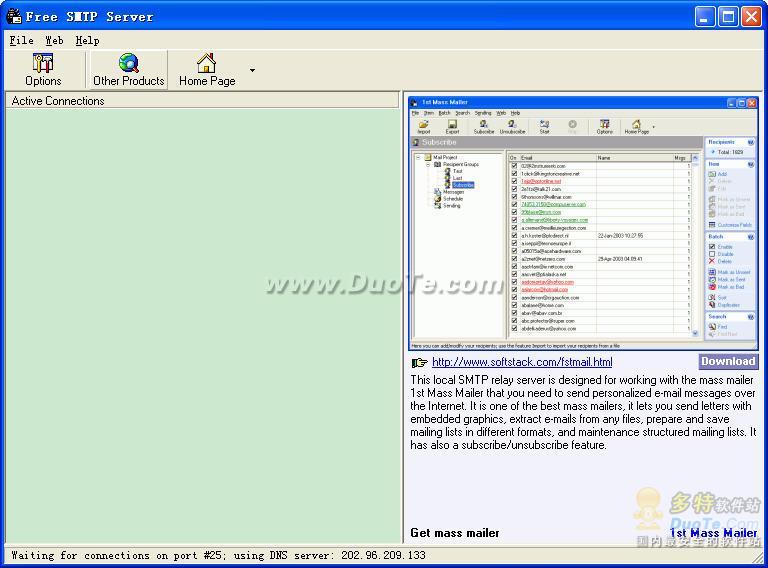Open the File menu

pyautogui.click(x=22, y=41)
